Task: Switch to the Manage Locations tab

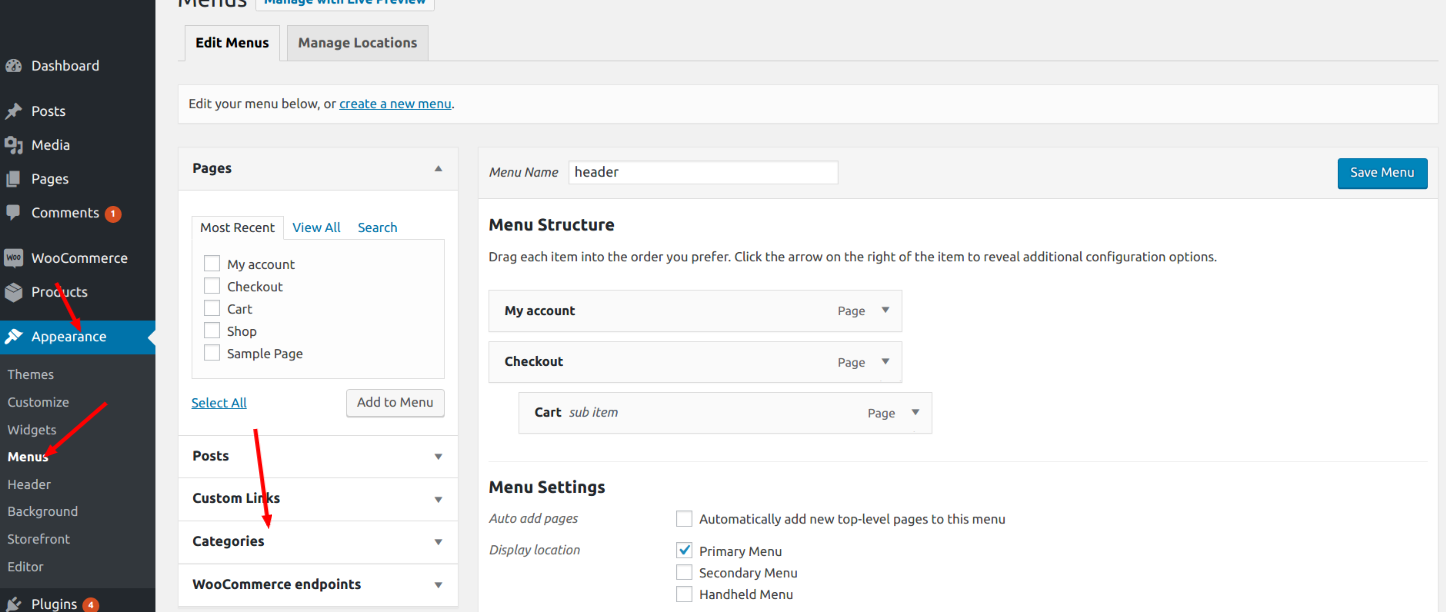Action: tap(357, 43)
